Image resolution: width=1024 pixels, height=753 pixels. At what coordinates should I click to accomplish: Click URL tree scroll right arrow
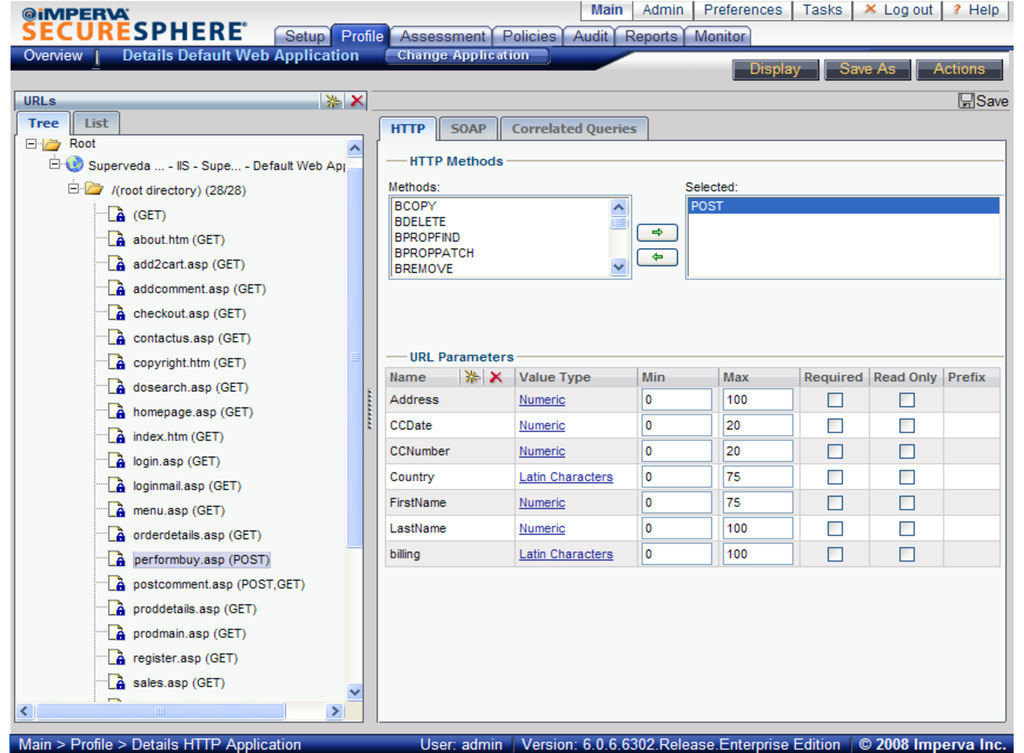tap(334, 711)
